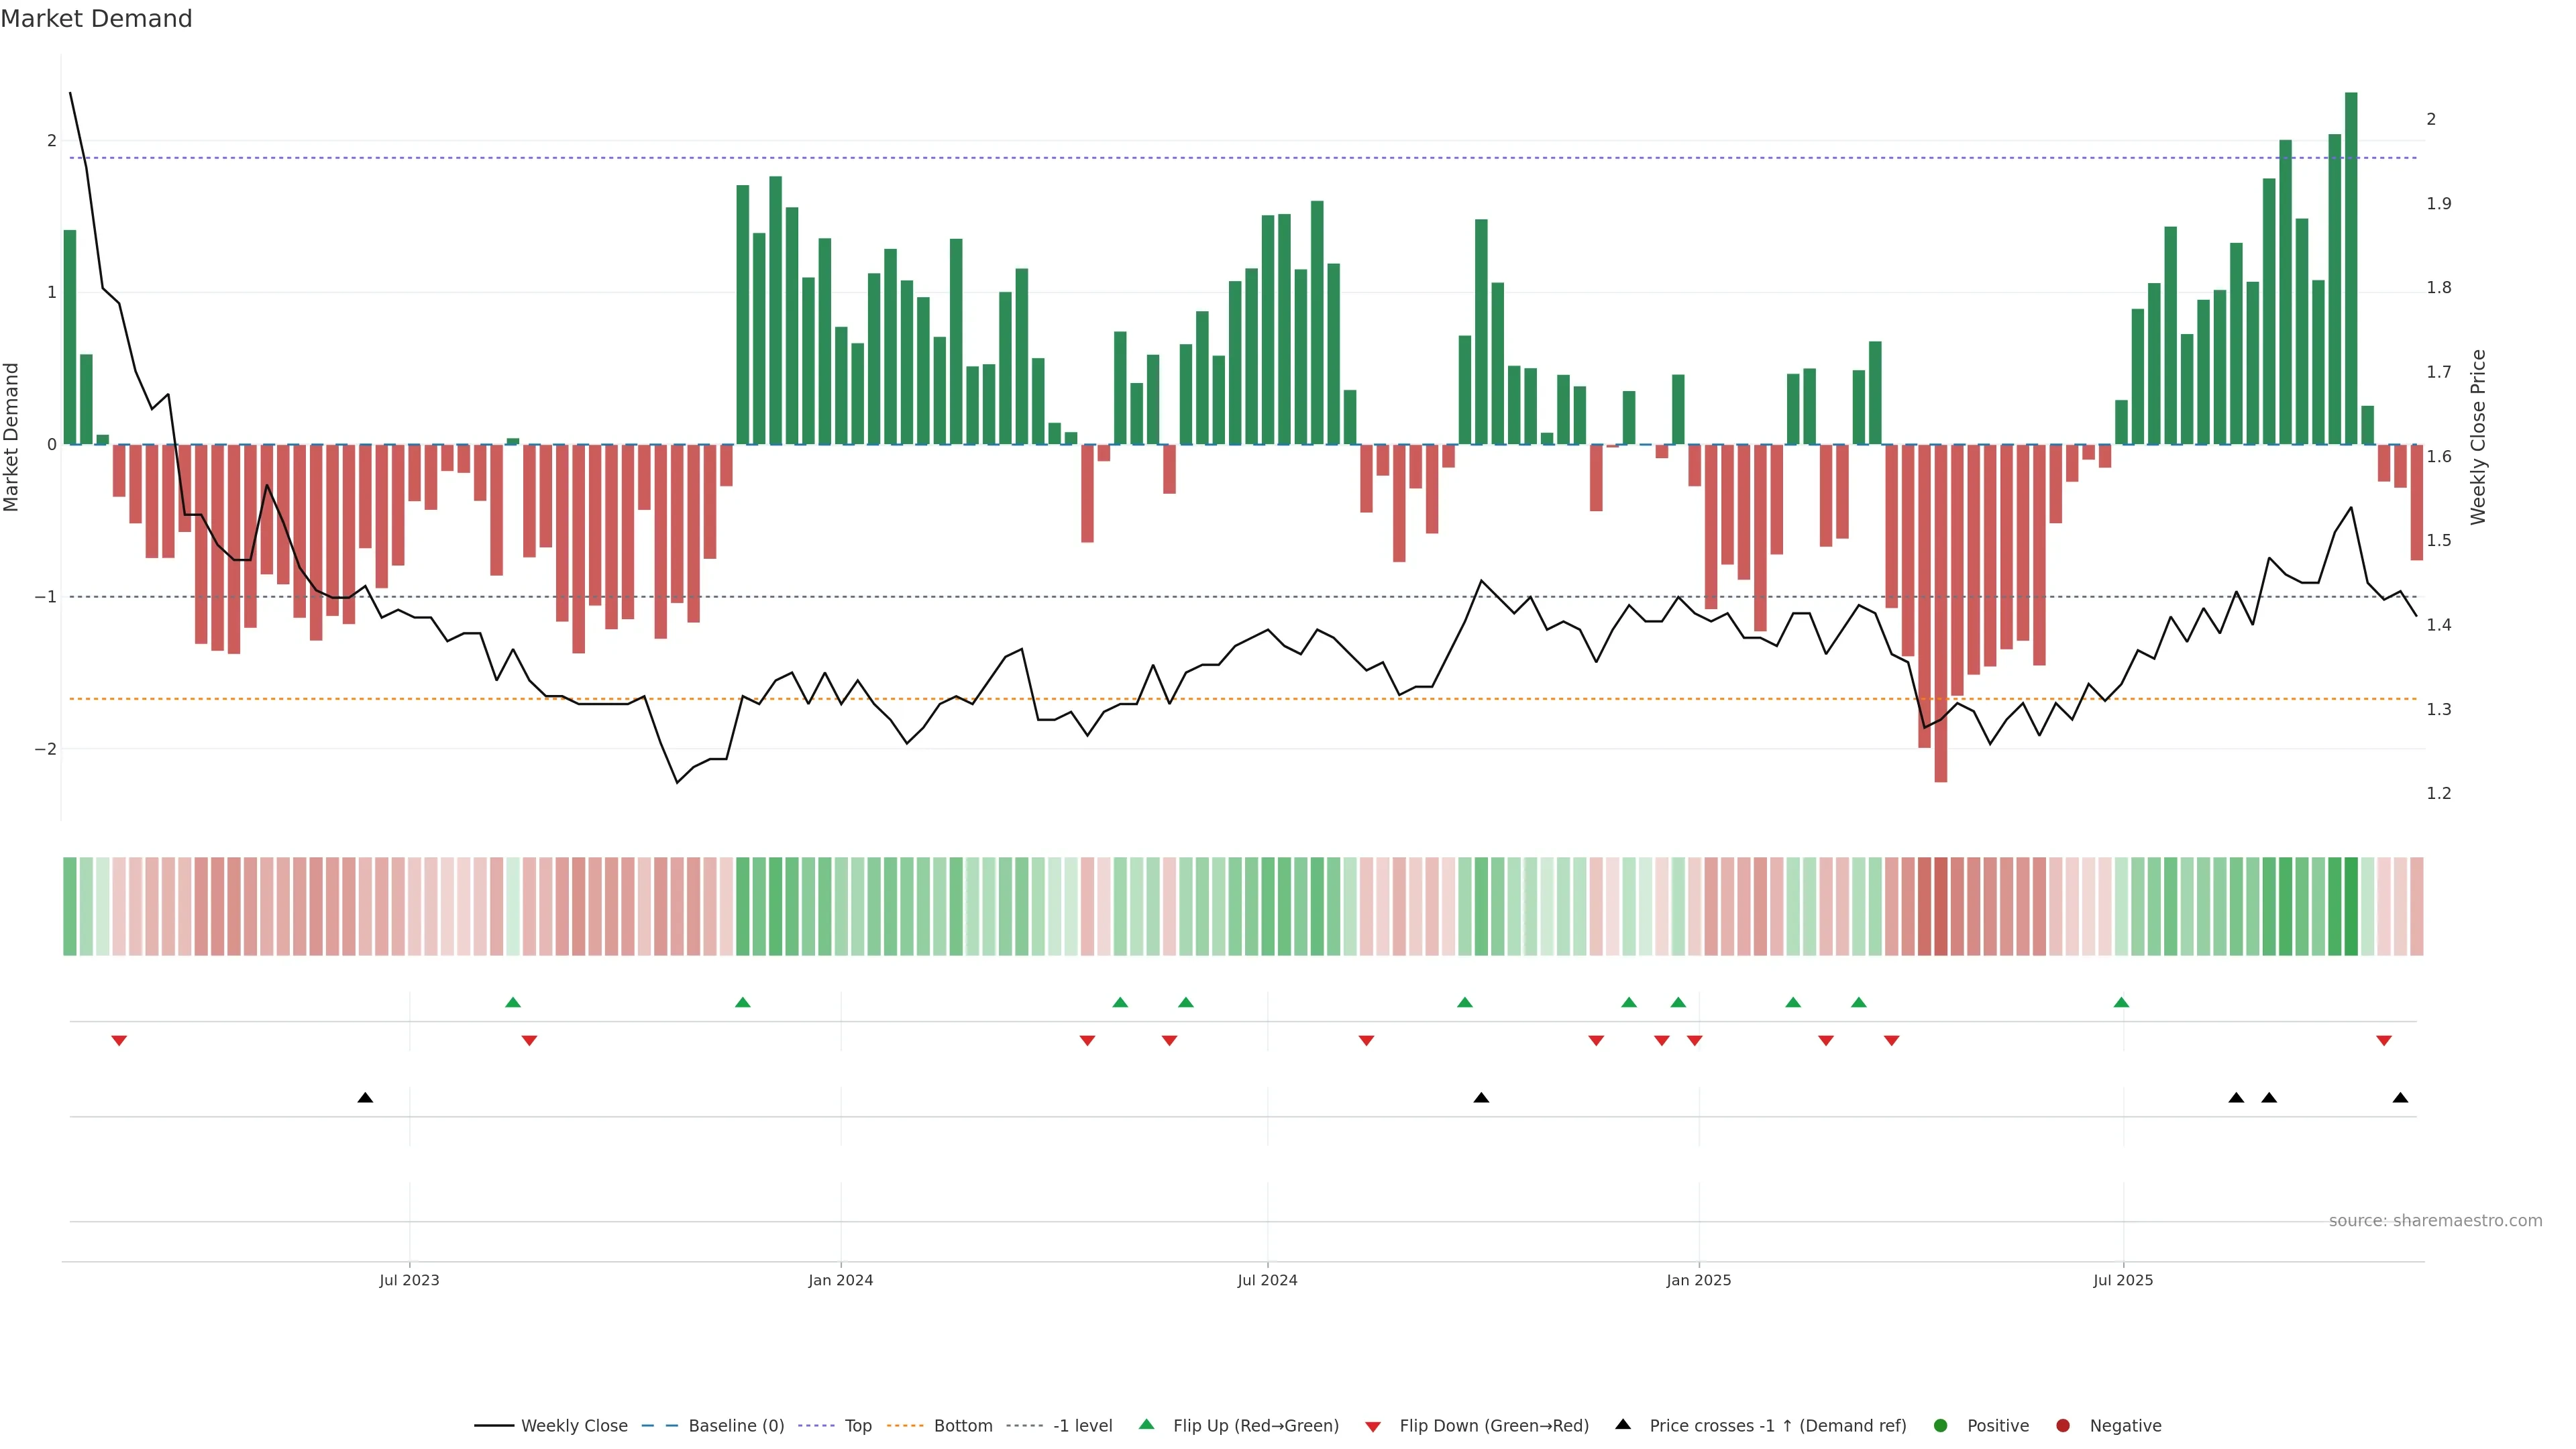The image size is (2576, 1449).
Task: Click the source: sharemaestro.com text
Action: pos(2435,1221)
